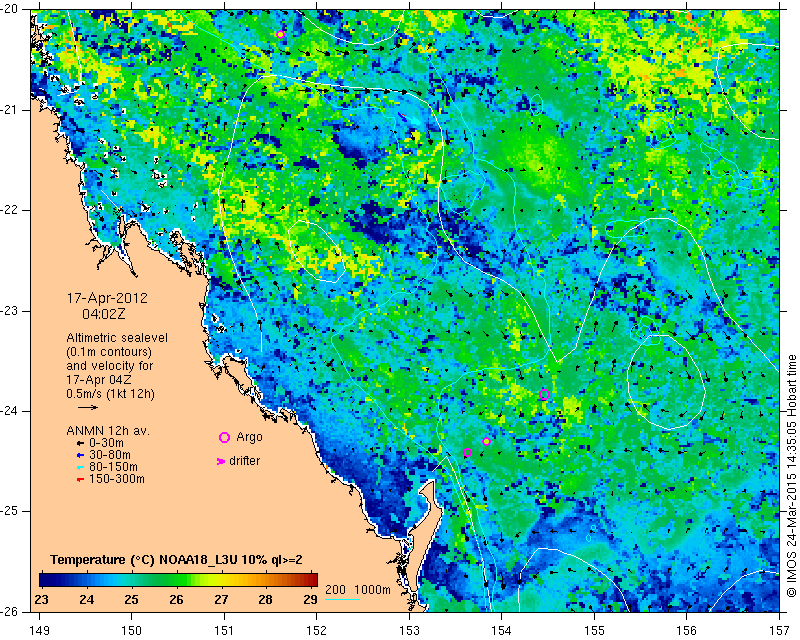Click the 'and velocity for' text

110,366
